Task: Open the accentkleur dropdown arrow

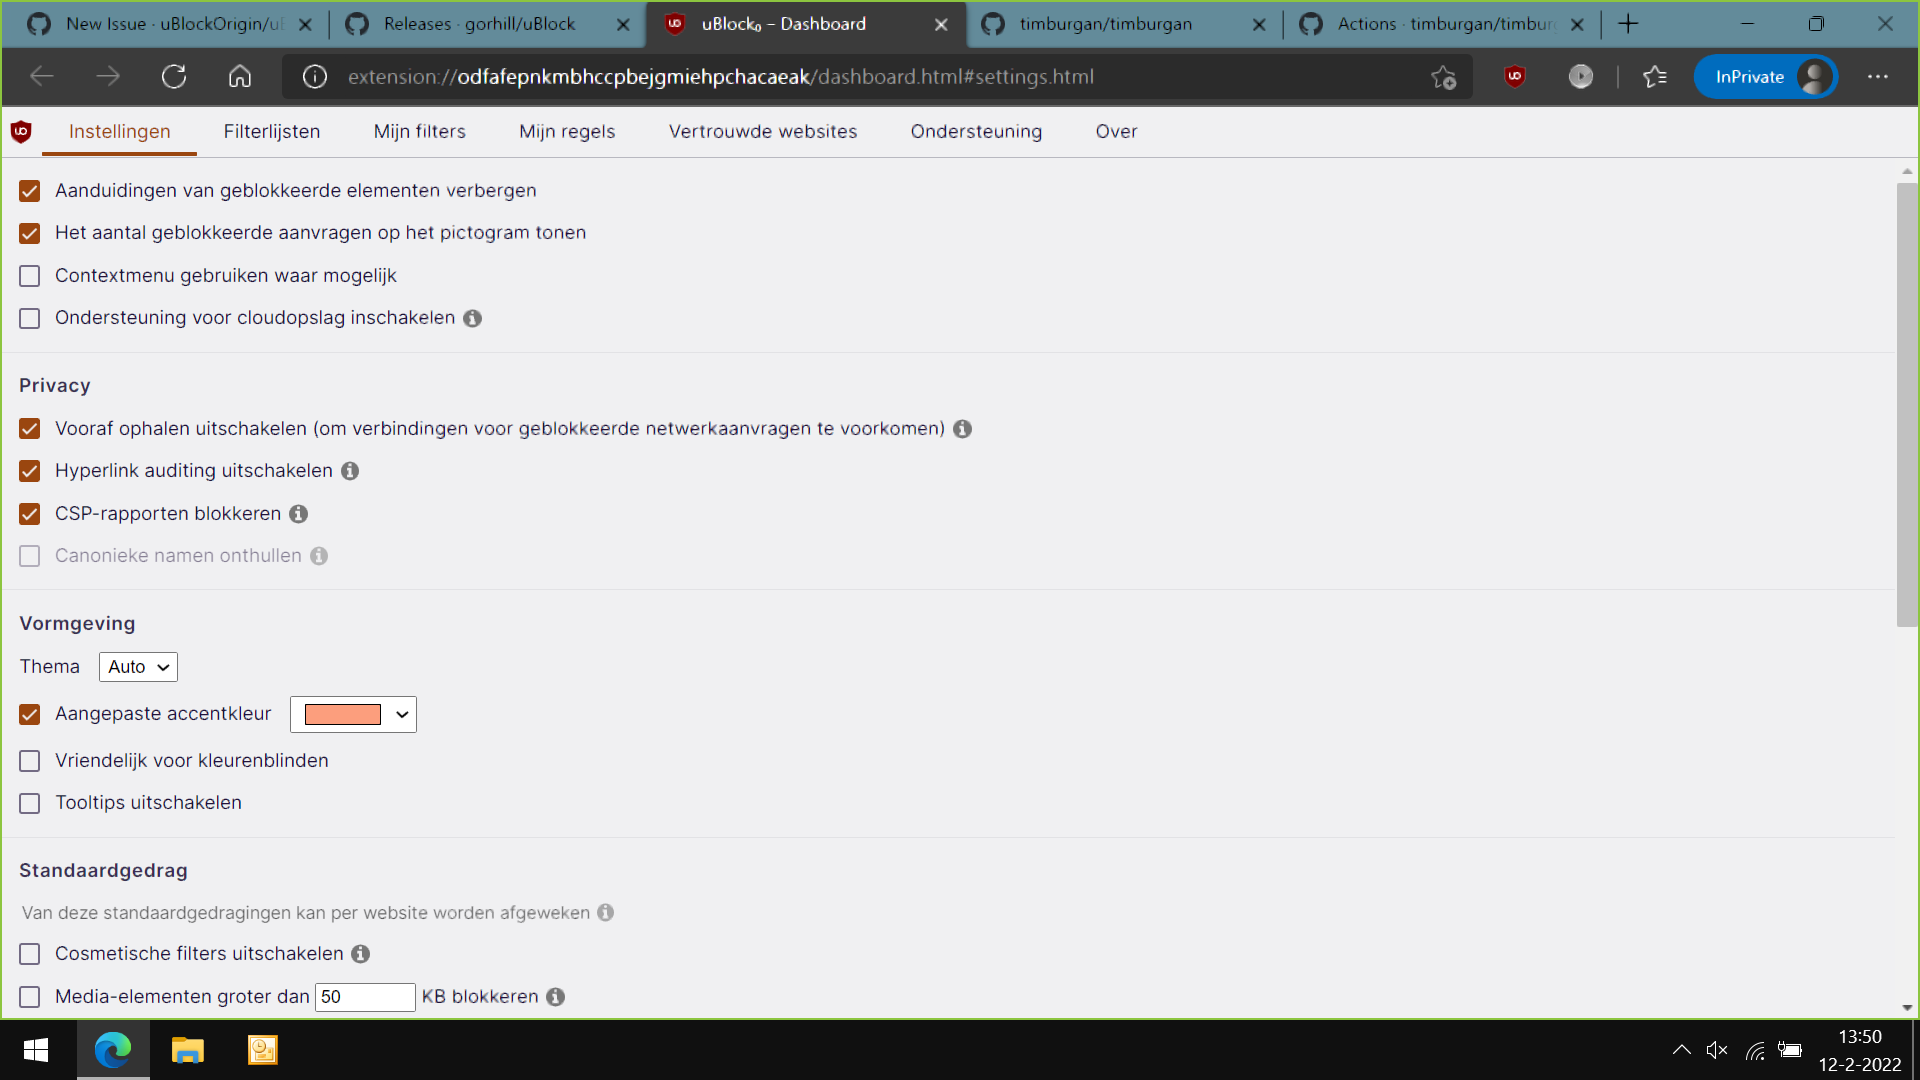Action: 401,714
